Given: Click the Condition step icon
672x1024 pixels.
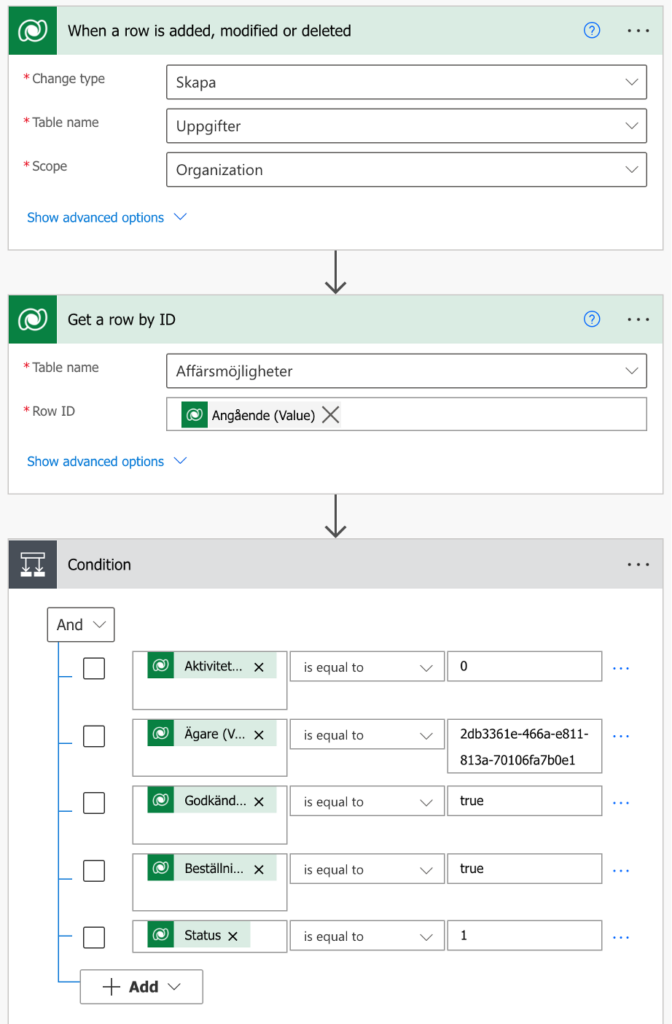Looking at the screenshot, I should pyautogui.click(x=33, y=565).
